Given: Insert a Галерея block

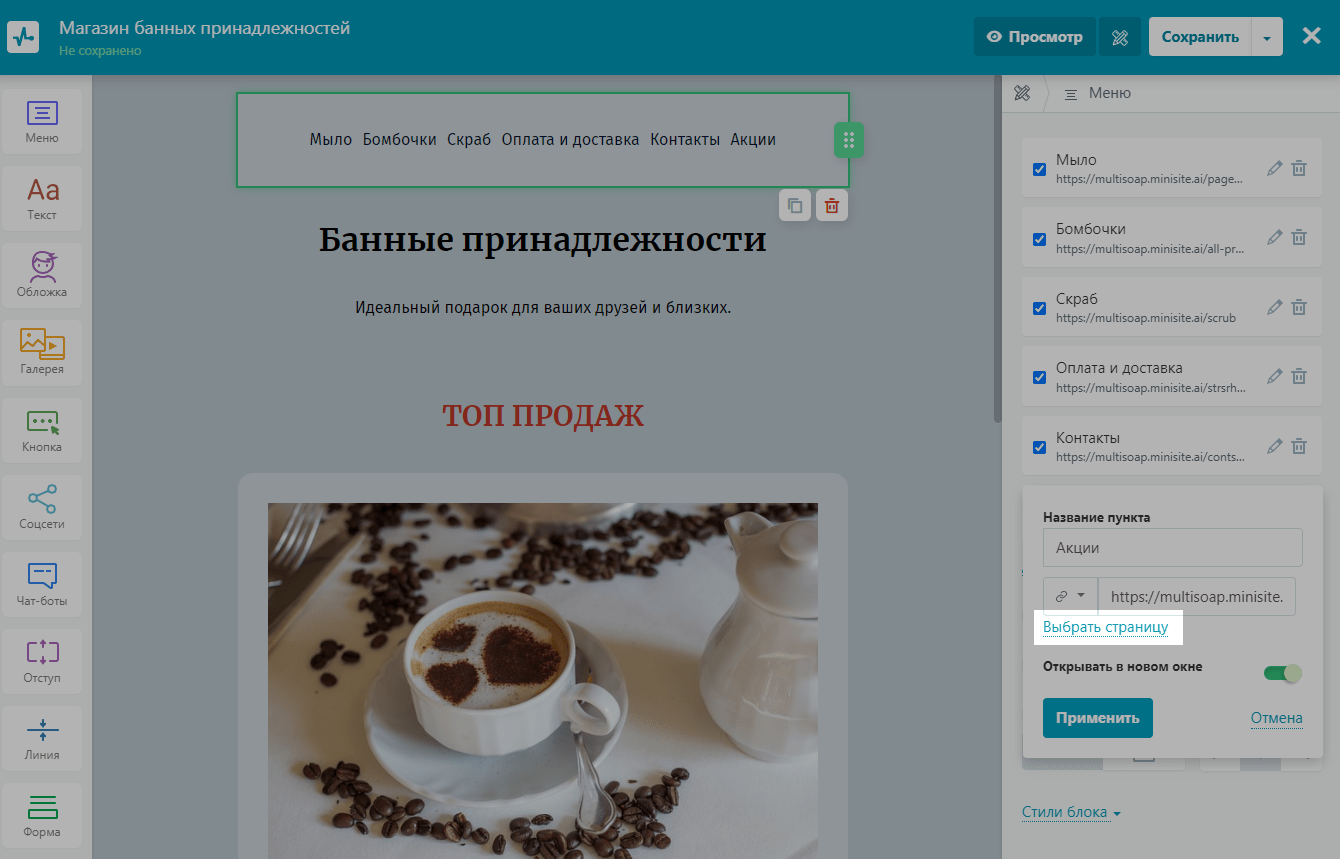Looking at the screenshot, I should point(42,352).
